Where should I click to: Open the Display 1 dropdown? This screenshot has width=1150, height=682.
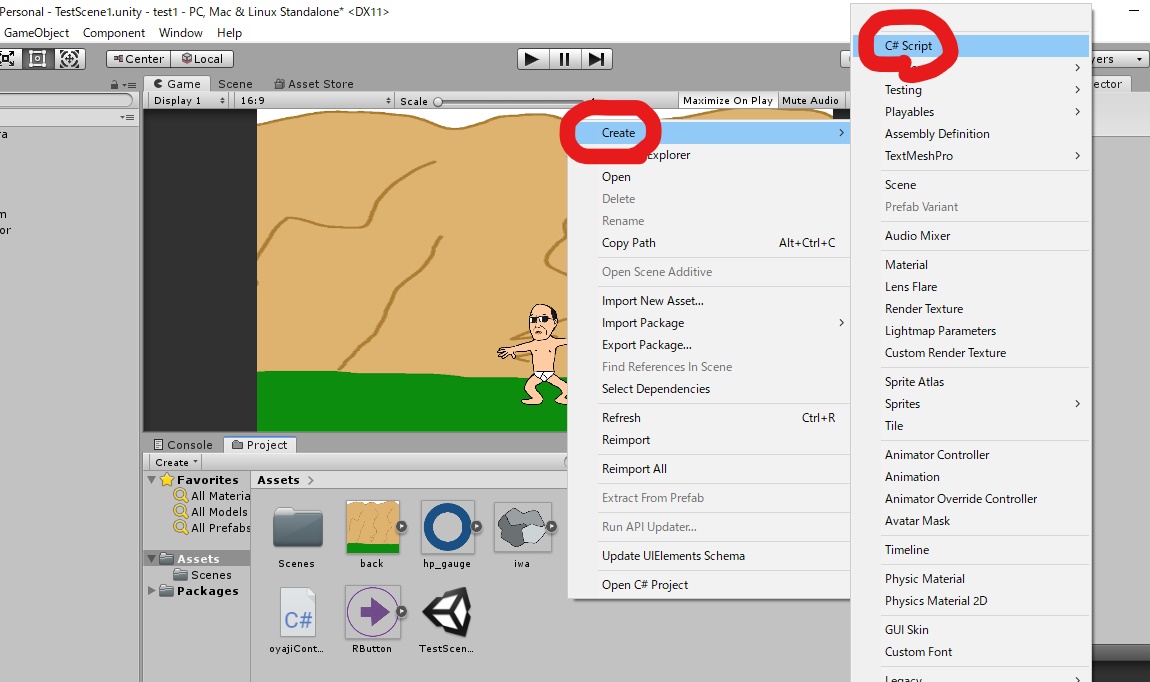pyautogui.click(x=189, y=100)
